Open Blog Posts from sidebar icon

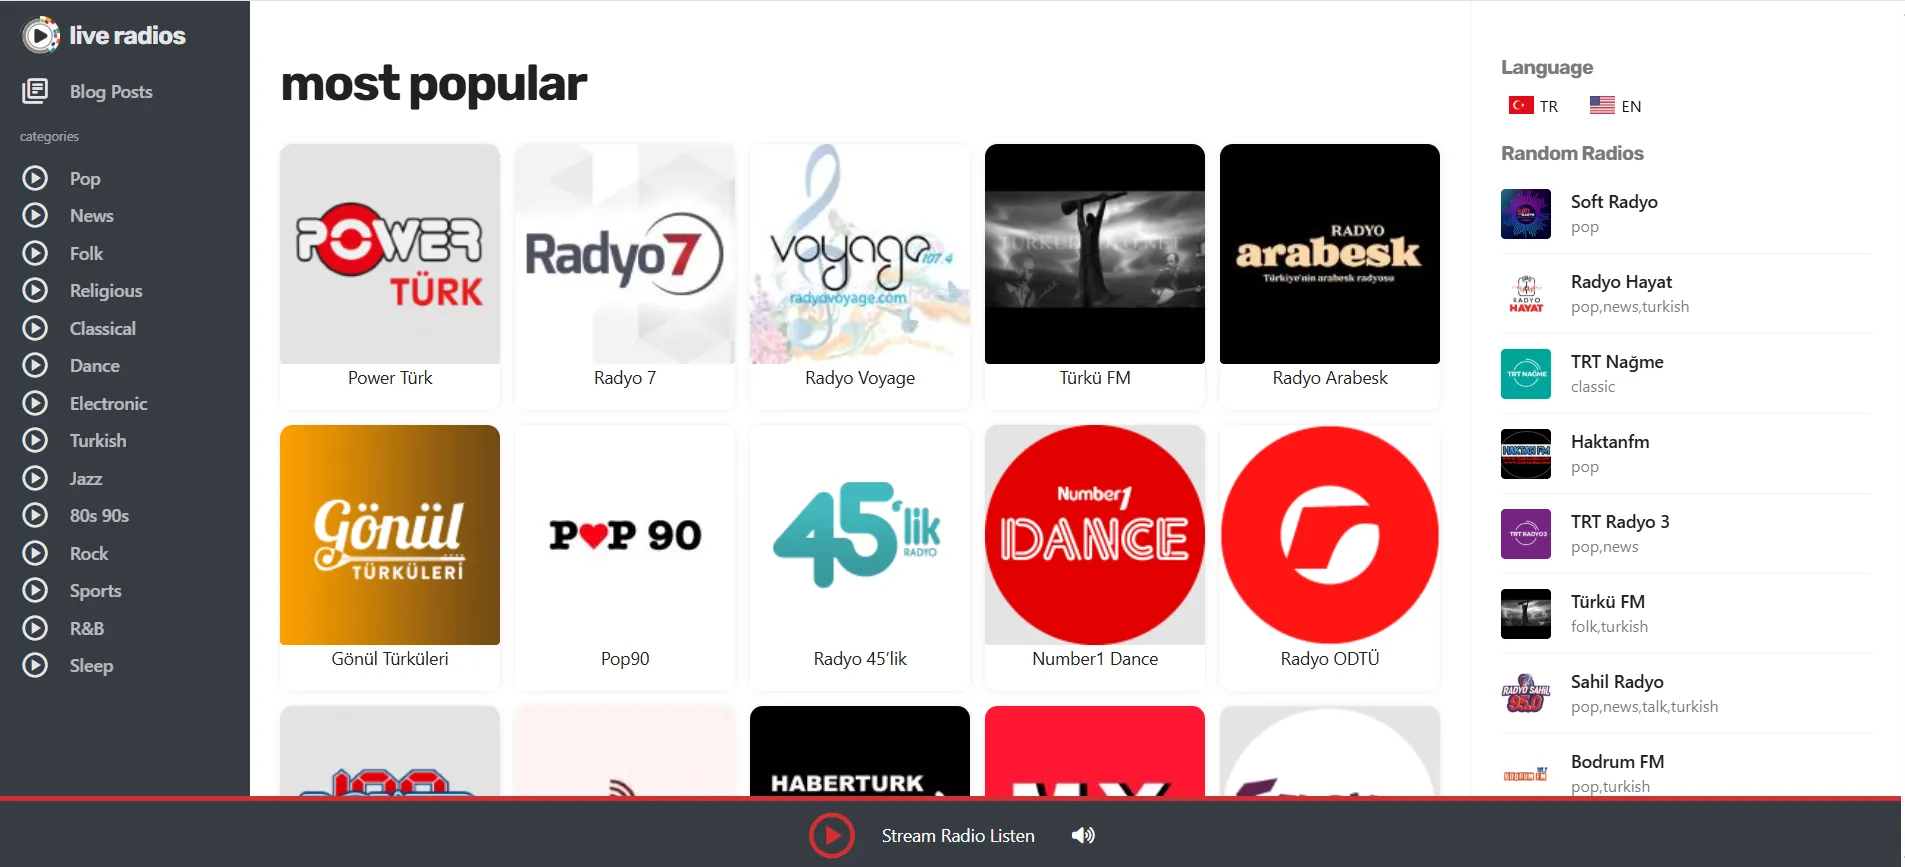tap(35, 91)
